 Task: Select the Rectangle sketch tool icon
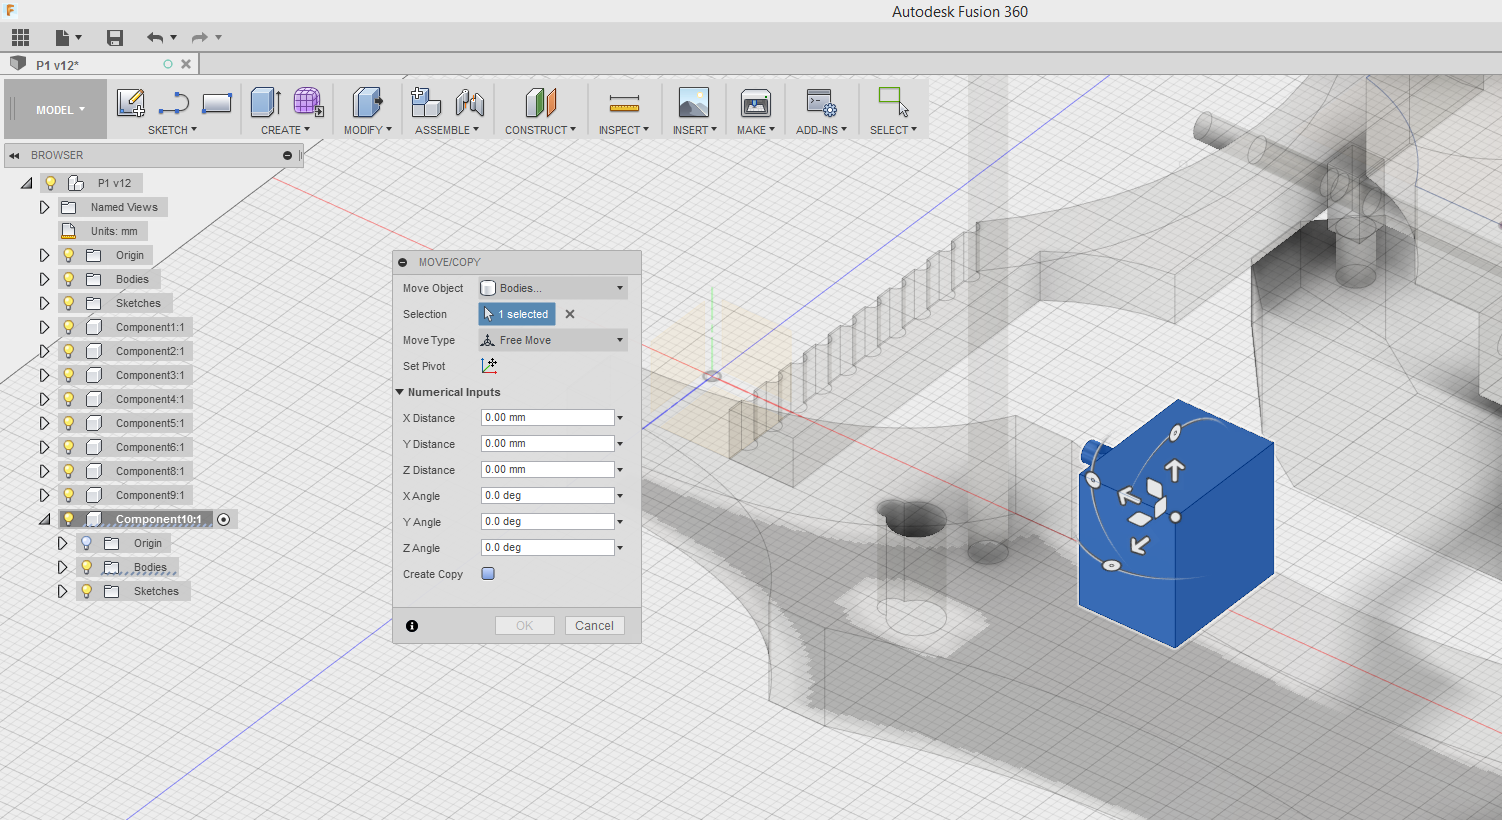click(x=217, y=103)
